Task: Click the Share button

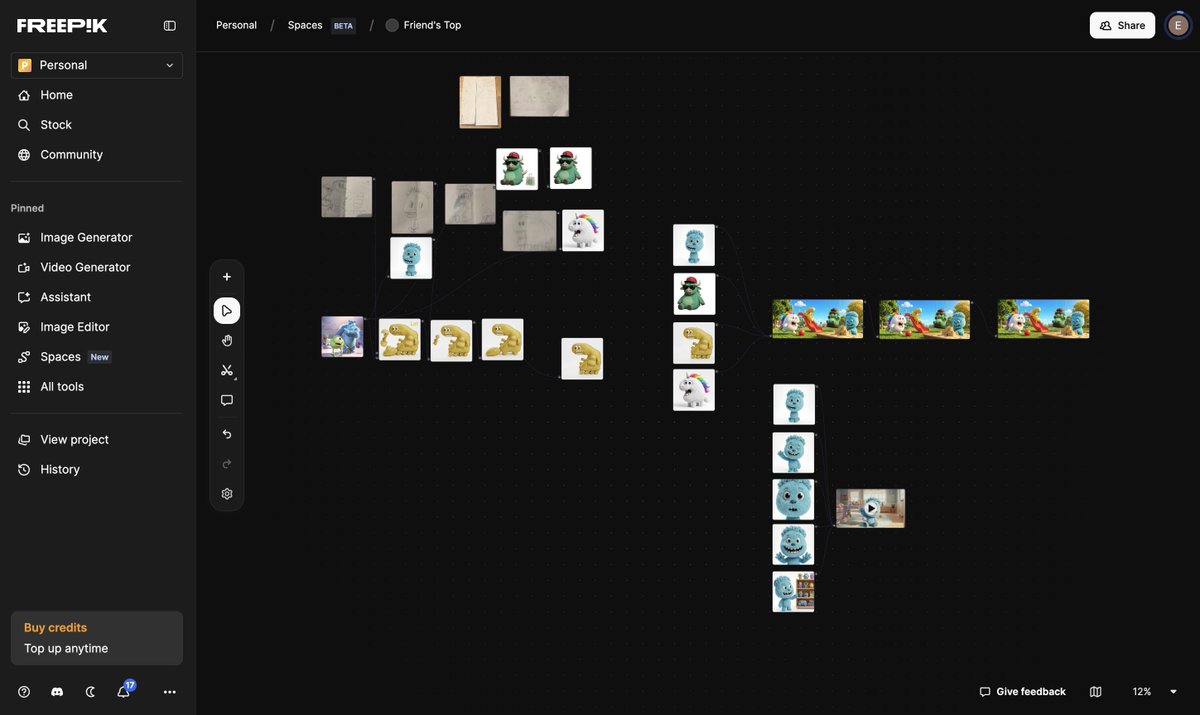Action: tap(1122, 25)
